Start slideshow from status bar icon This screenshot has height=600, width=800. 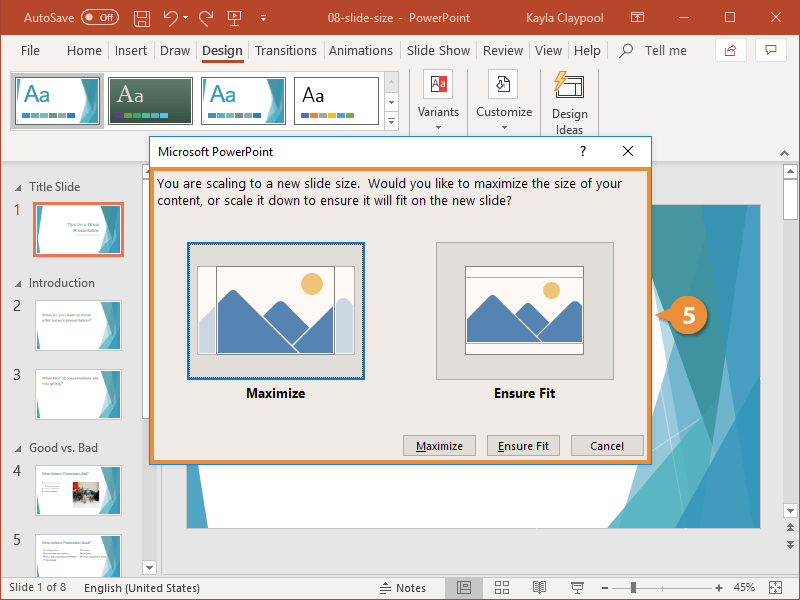pyautogui.click(x=577, y=587)
